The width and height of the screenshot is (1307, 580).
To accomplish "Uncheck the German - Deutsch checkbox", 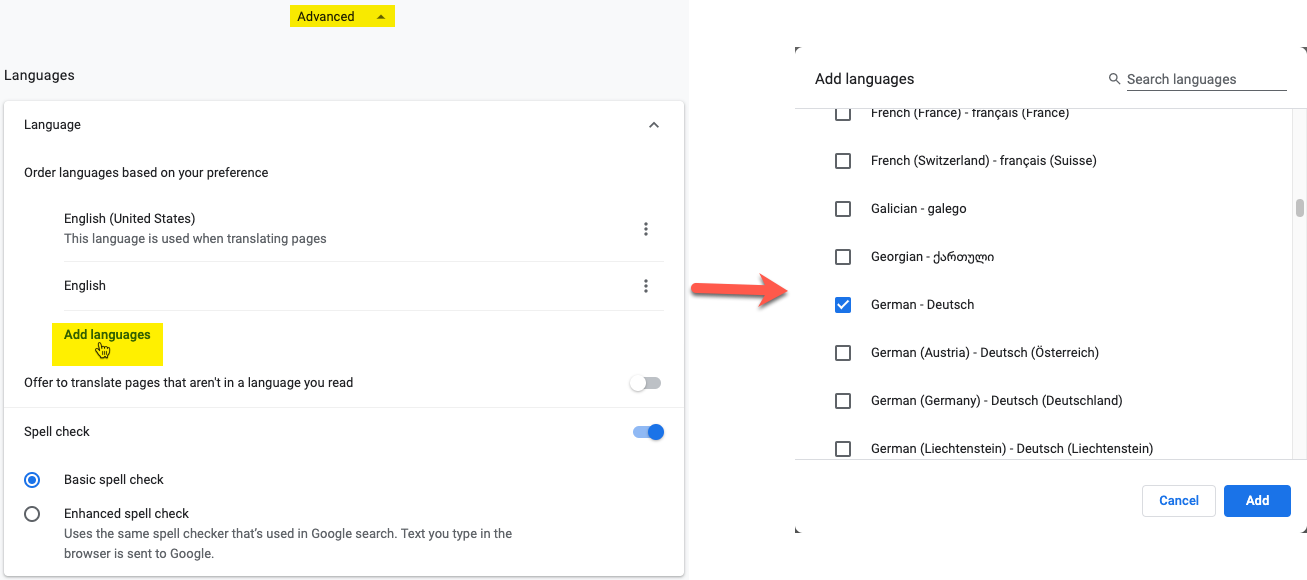I will 843,305.
